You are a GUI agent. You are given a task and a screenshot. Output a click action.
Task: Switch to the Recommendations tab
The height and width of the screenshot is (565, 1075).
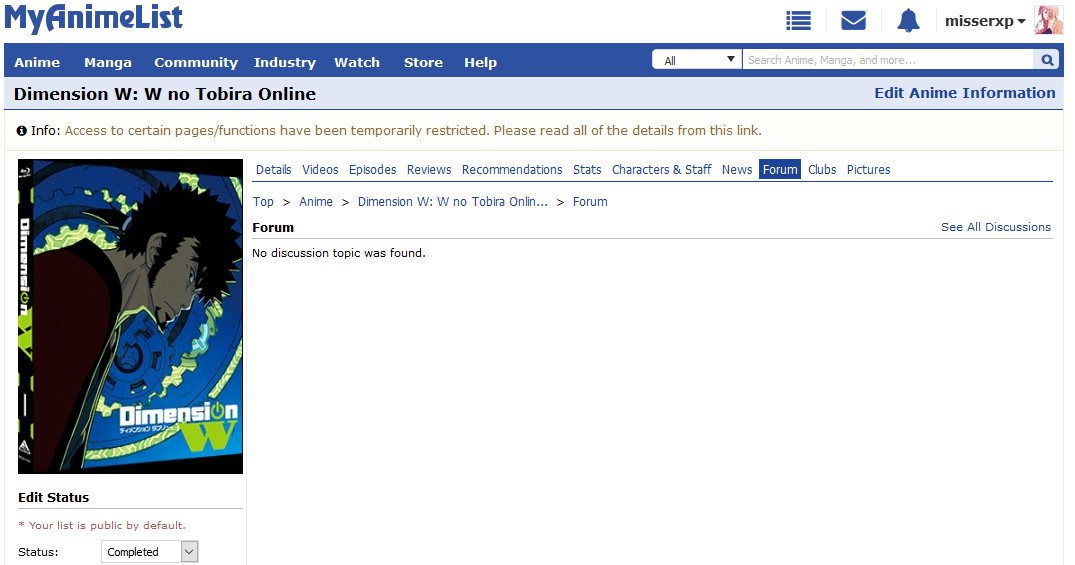pos(511,169)
